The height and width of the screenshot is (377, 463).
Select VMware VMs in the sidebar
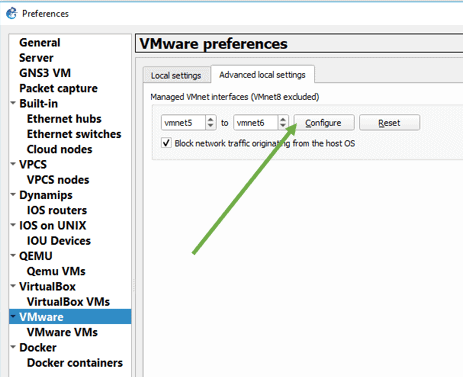62,332
